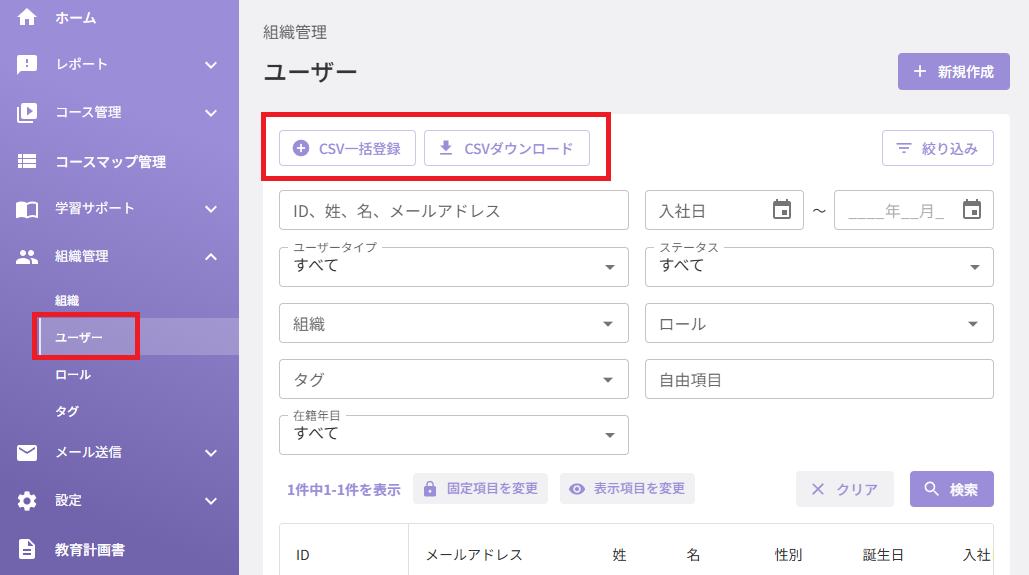Viewport: 1029px width, 575px height.
Task: Click the 性別 column header
Action: click(x=788, y=555)
